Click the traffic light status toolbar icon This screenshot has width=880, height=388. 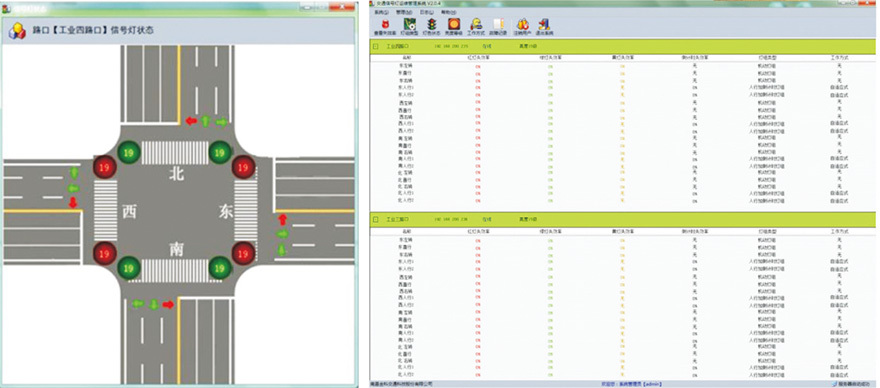(x=432, y=24)
